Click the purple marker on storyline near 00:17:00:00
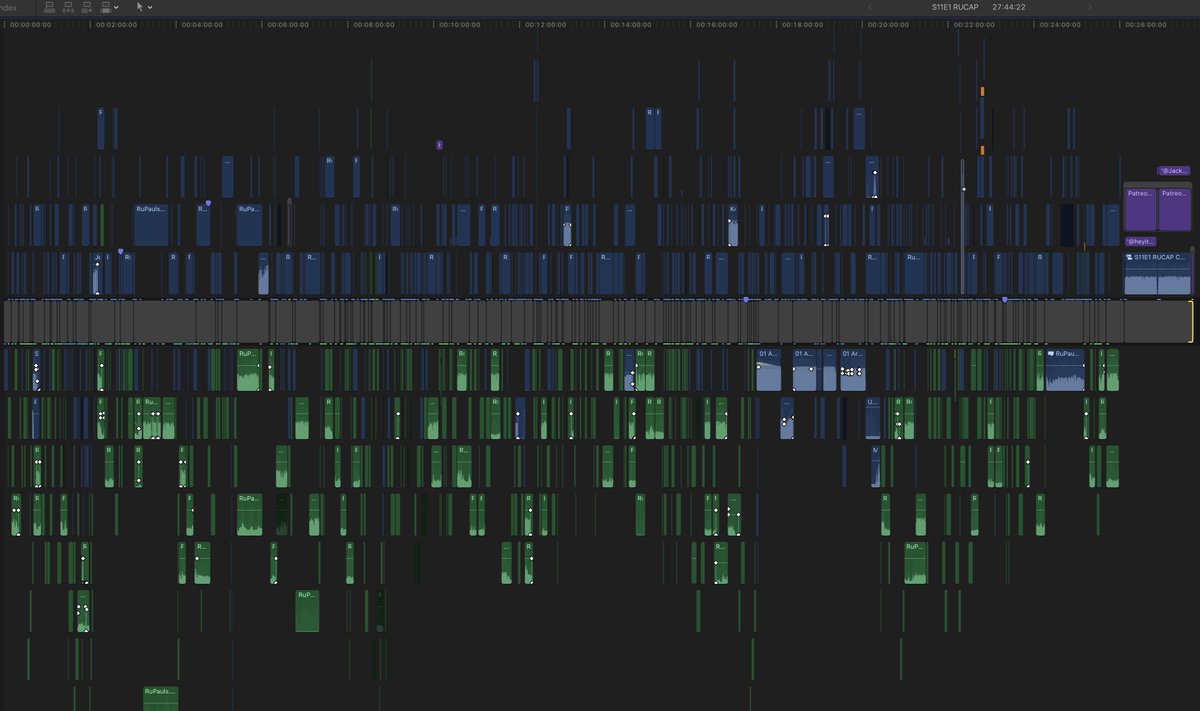The width and height of the screenshot is (1200, 711). pyautogui.click(x=745, y=299)
